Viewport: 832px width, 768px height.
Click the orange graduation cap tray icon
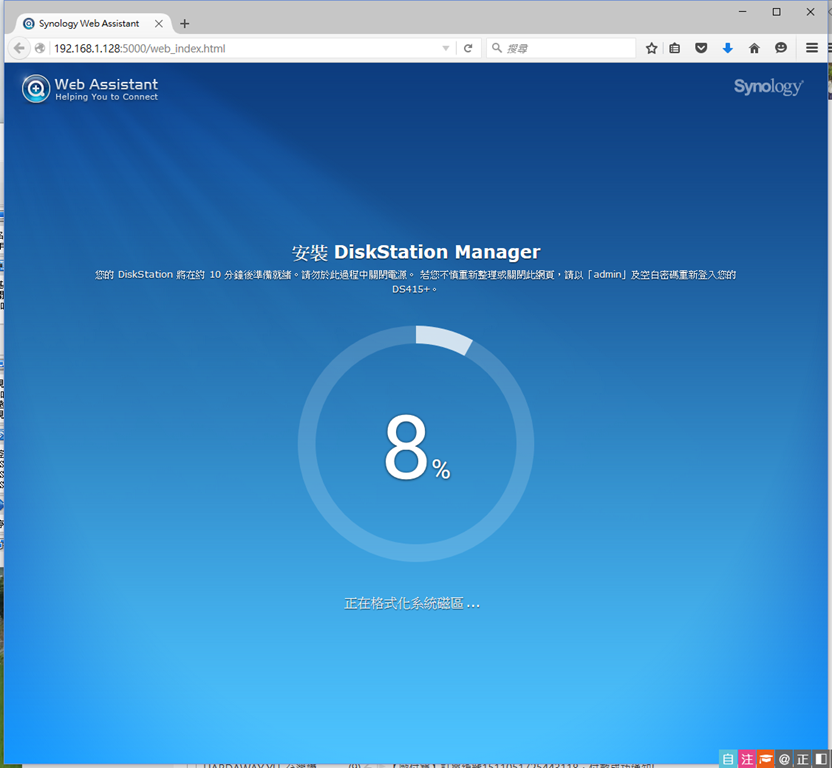click(x=766, y=759)
